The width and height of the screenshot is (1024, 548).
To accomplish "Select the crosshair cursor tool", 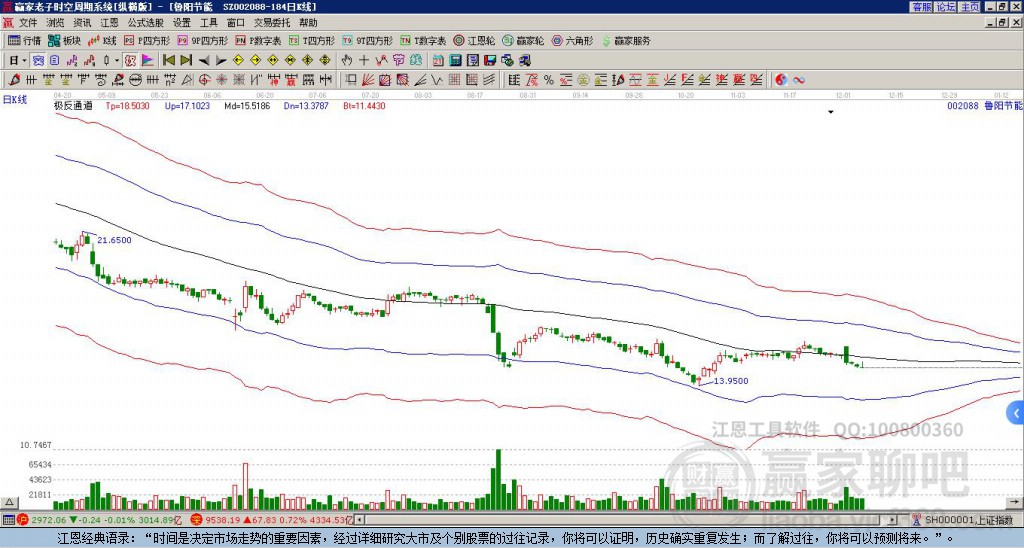I will point(364,61).
